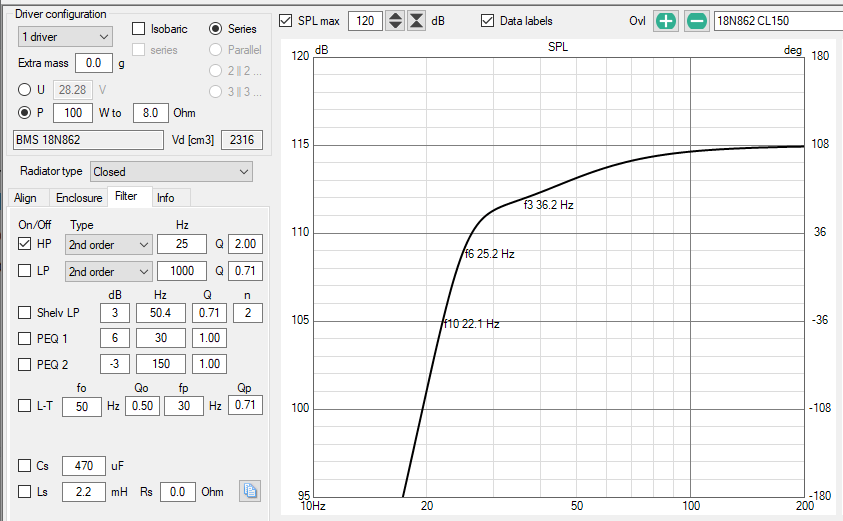Enable the LP filter checkbox
843x521 pixels.
(24, 270)
